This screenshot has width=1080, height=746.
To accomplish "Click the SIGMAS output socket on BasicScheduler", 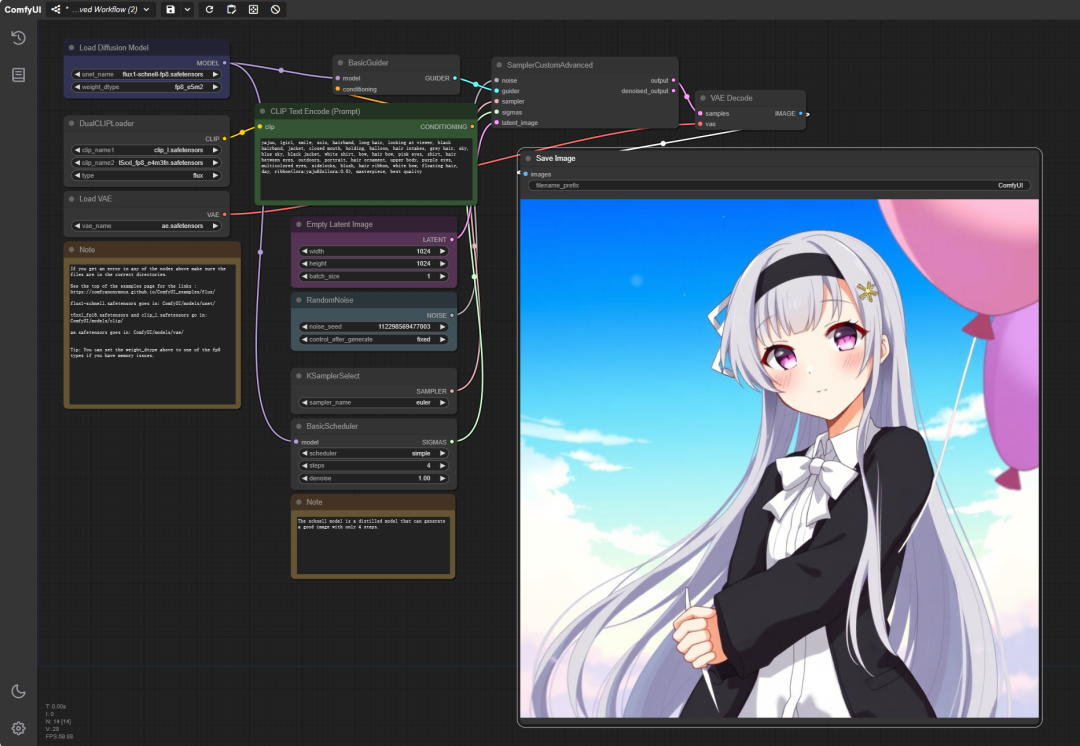I will point(452,442).
